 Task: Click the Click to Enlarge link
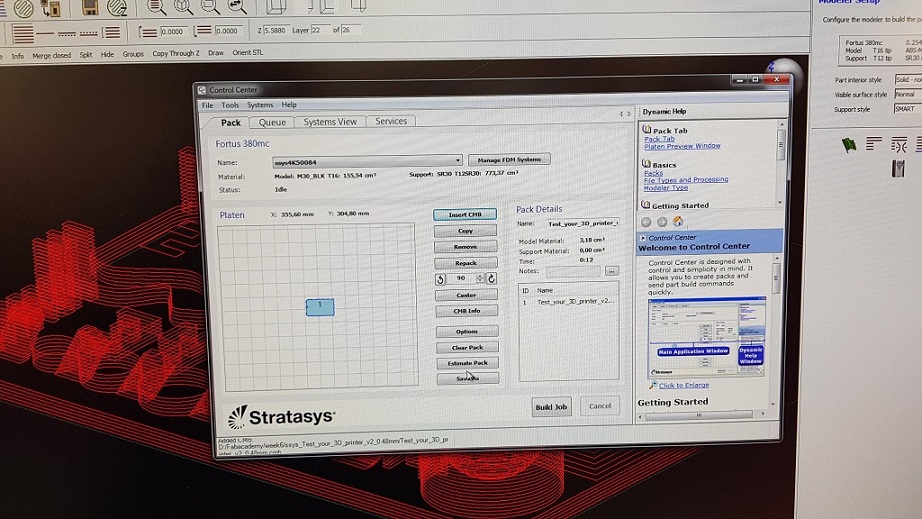684,386
